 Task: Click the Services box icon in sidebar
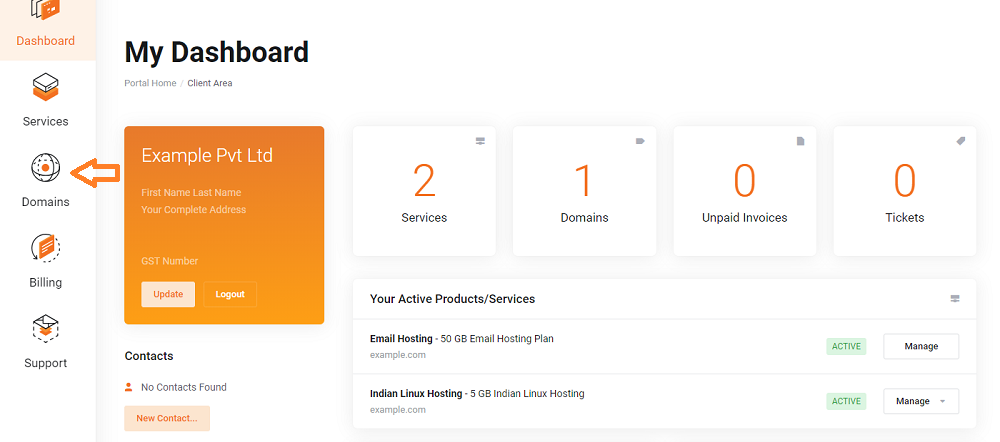click(46, 88)
